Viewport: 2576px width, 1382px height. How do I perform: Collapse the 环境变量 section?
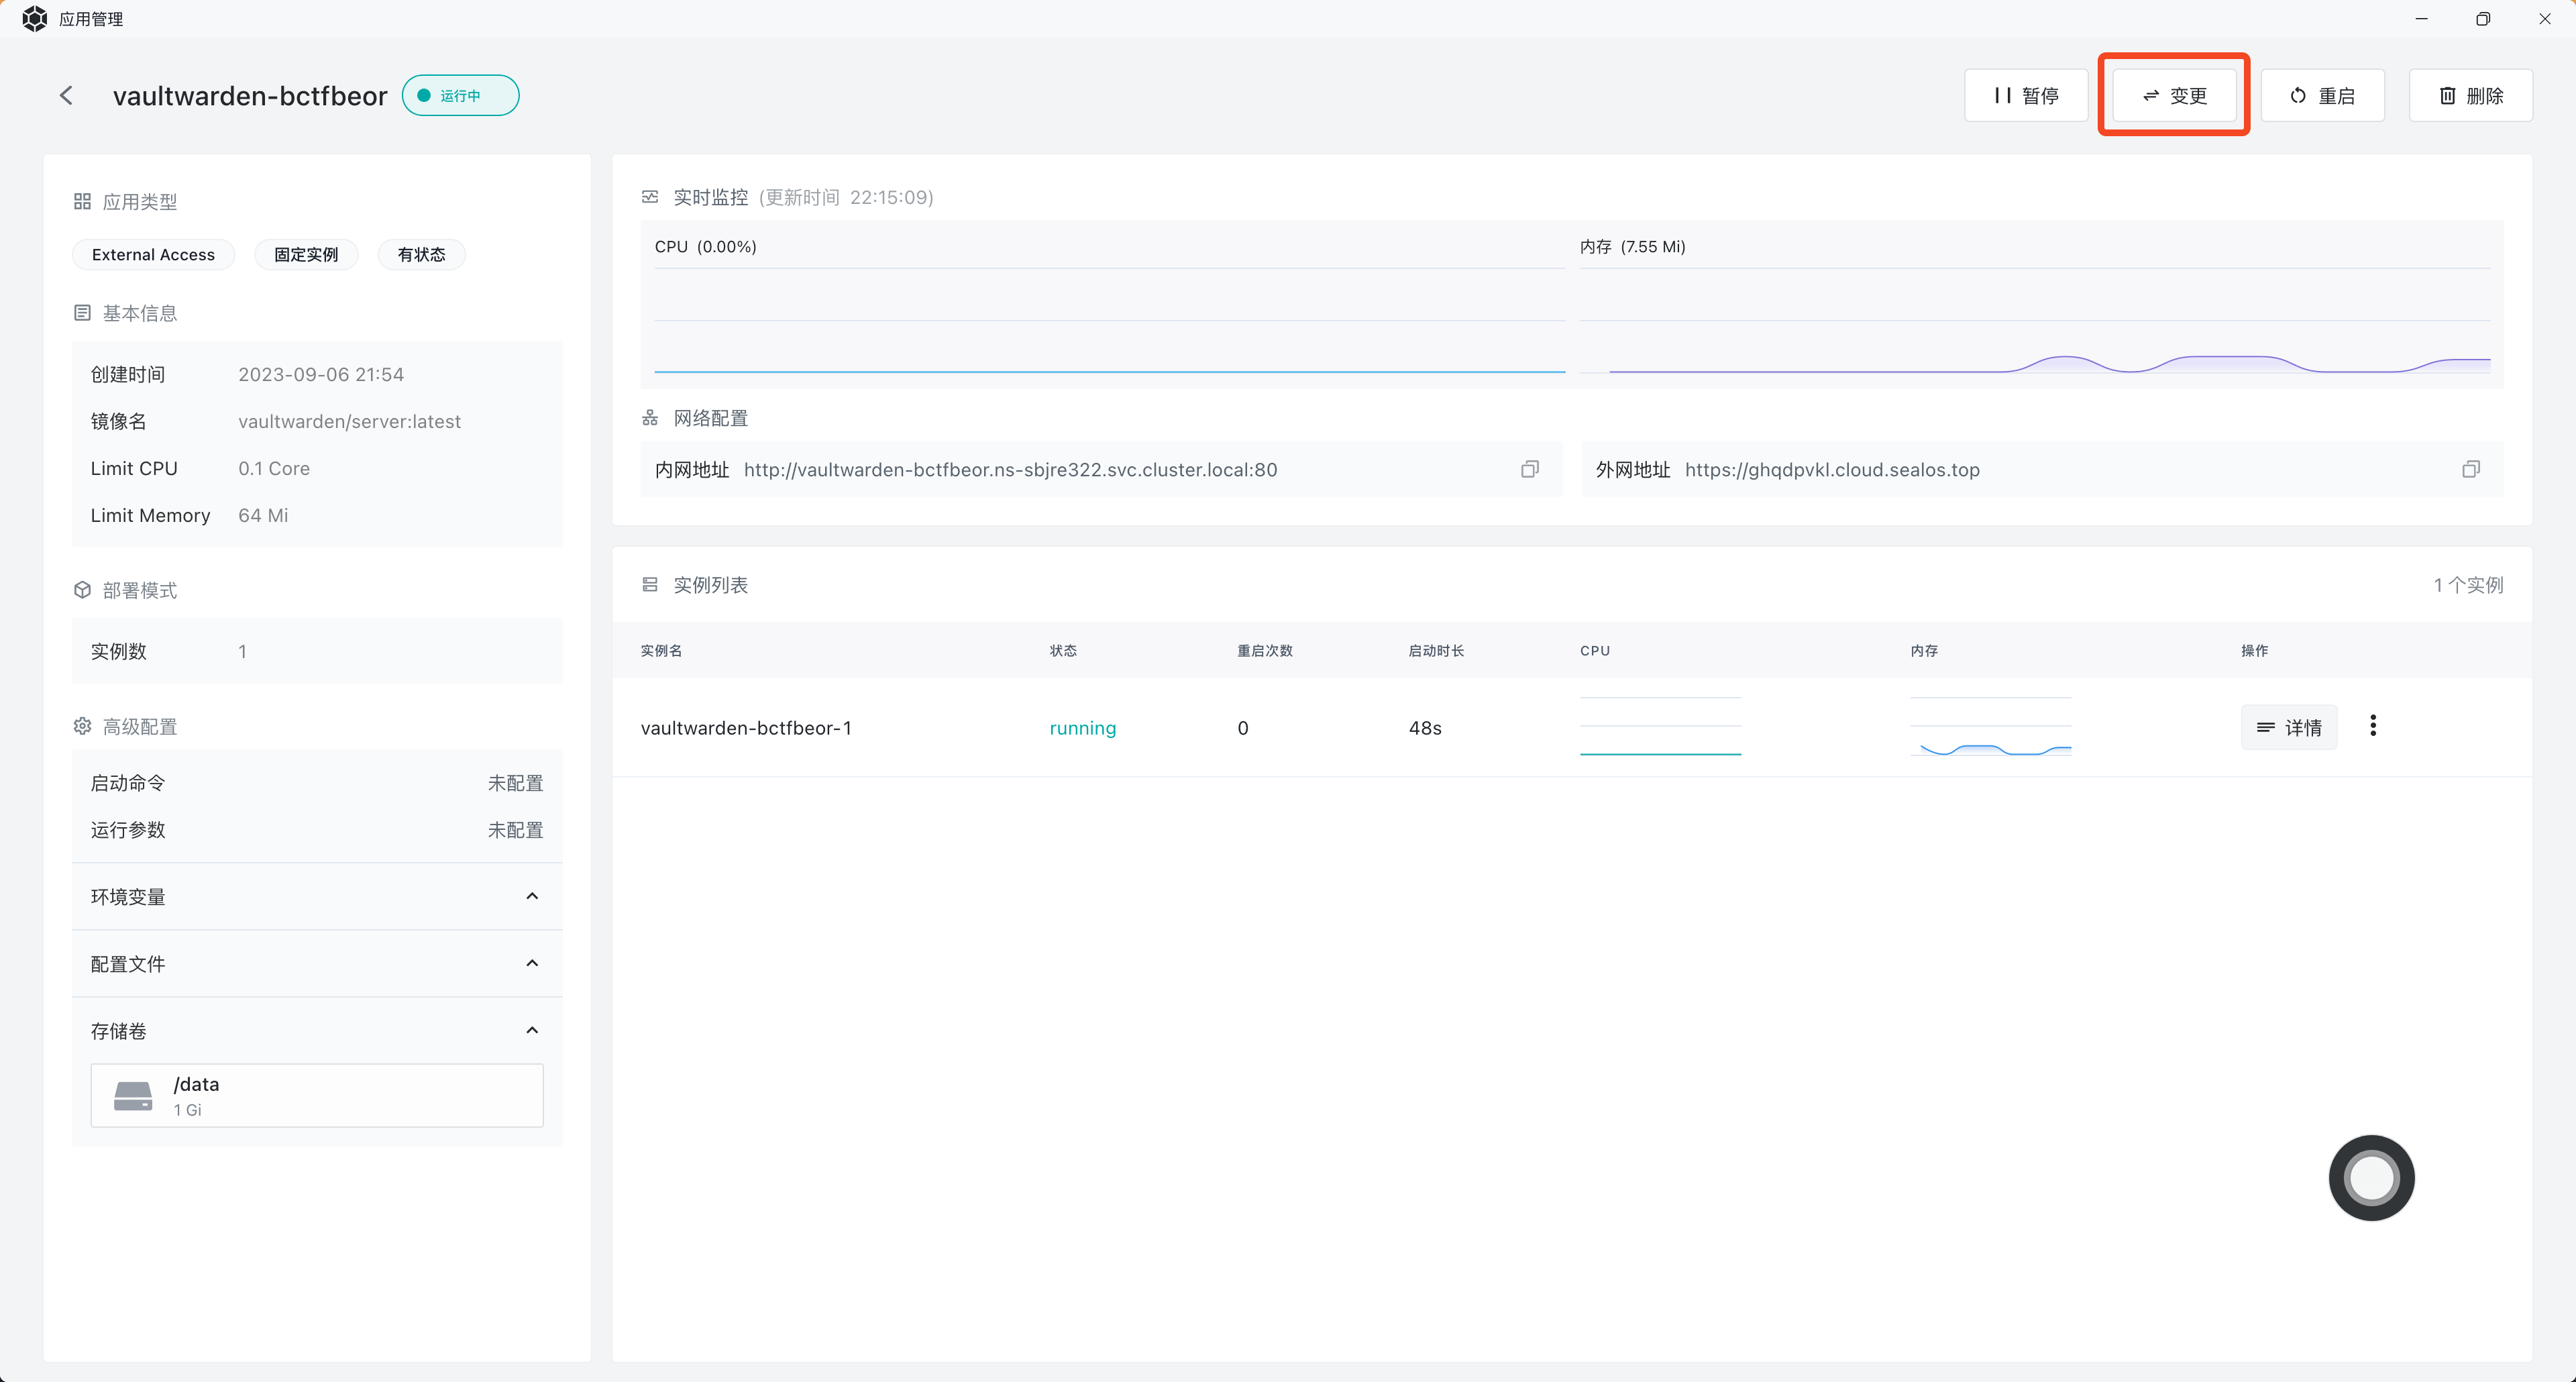point(532,896)
